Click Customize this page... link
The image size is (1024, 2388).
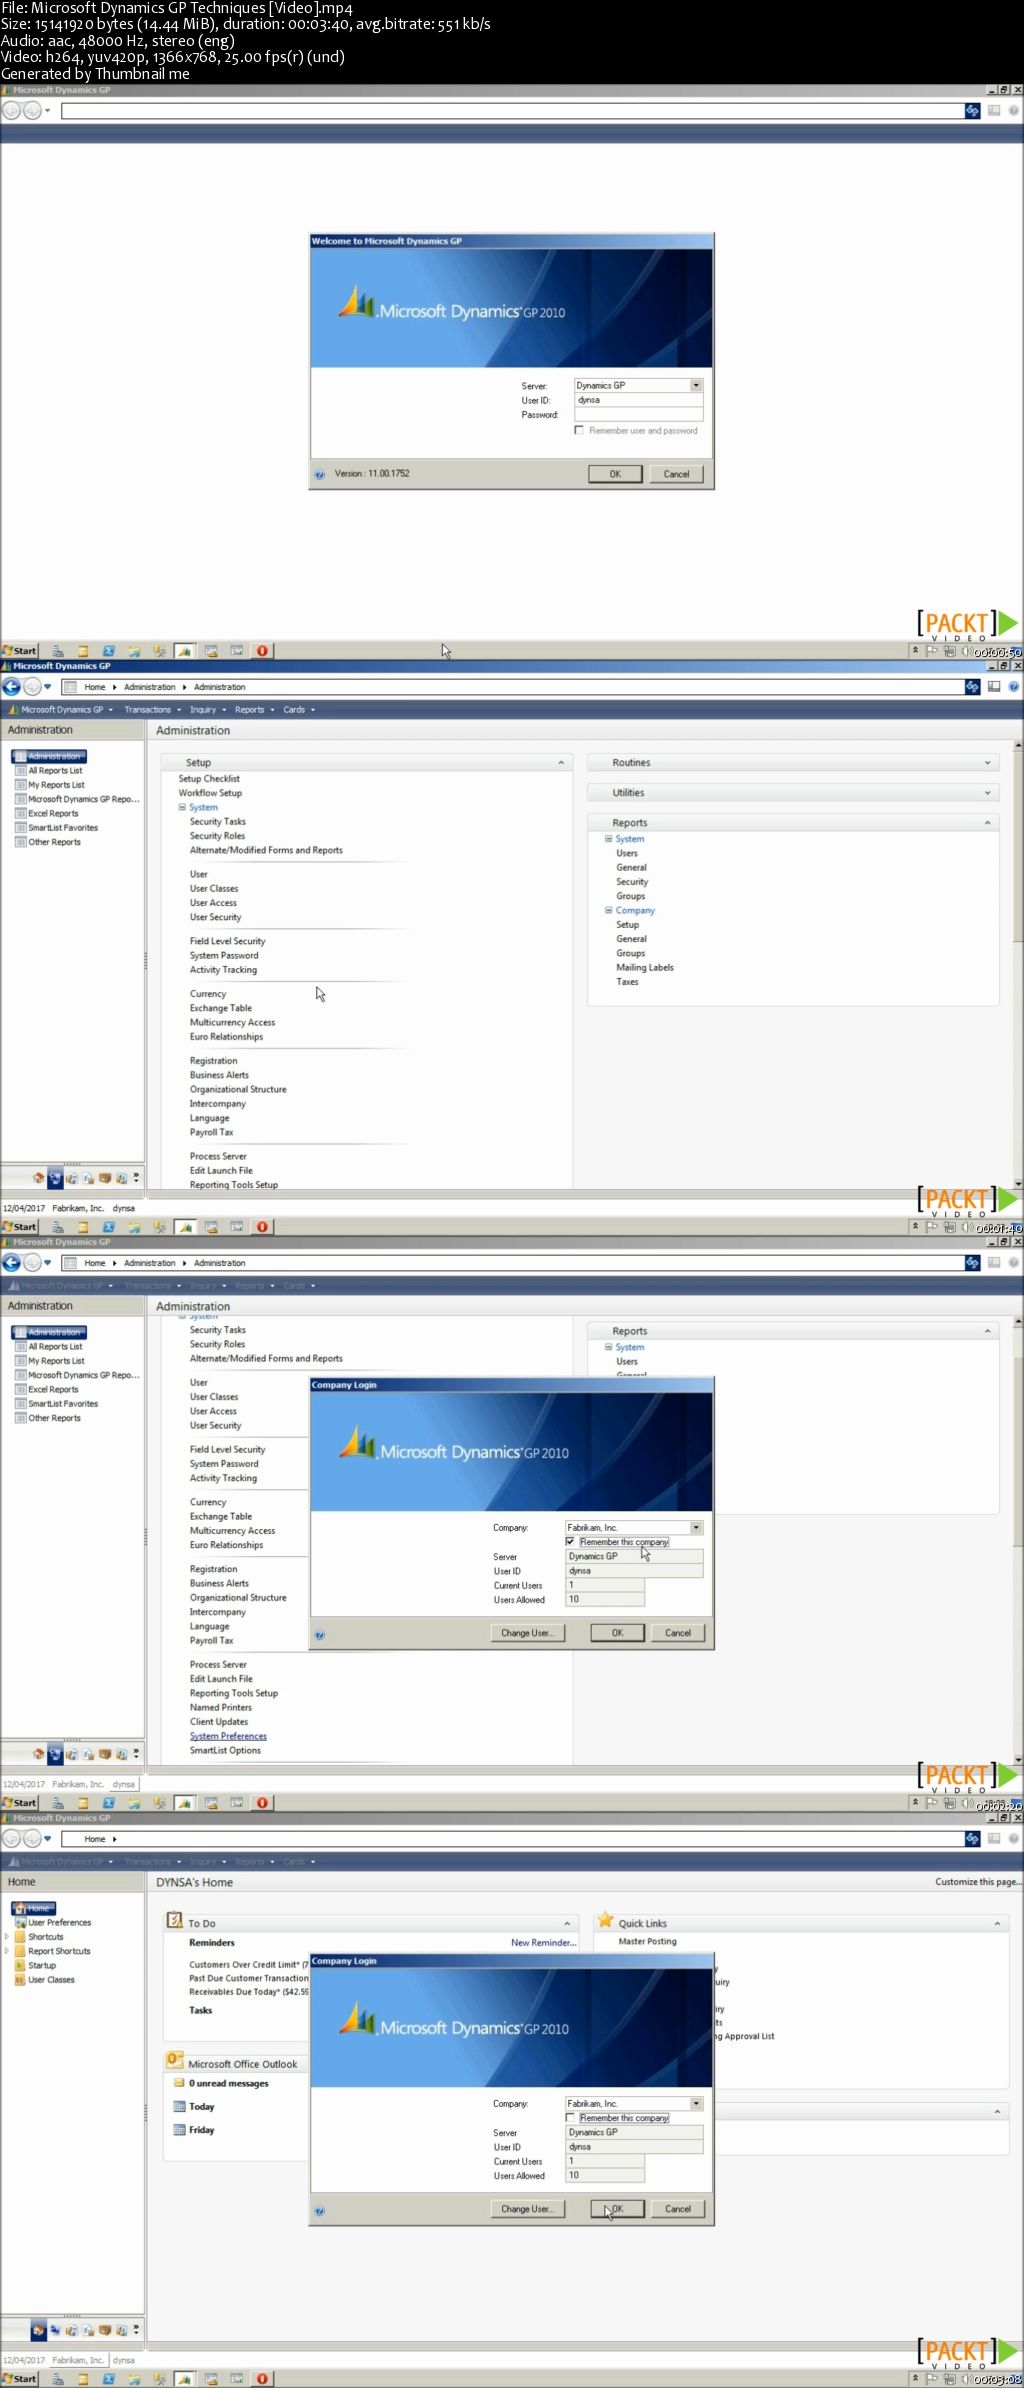(978, 1881)
